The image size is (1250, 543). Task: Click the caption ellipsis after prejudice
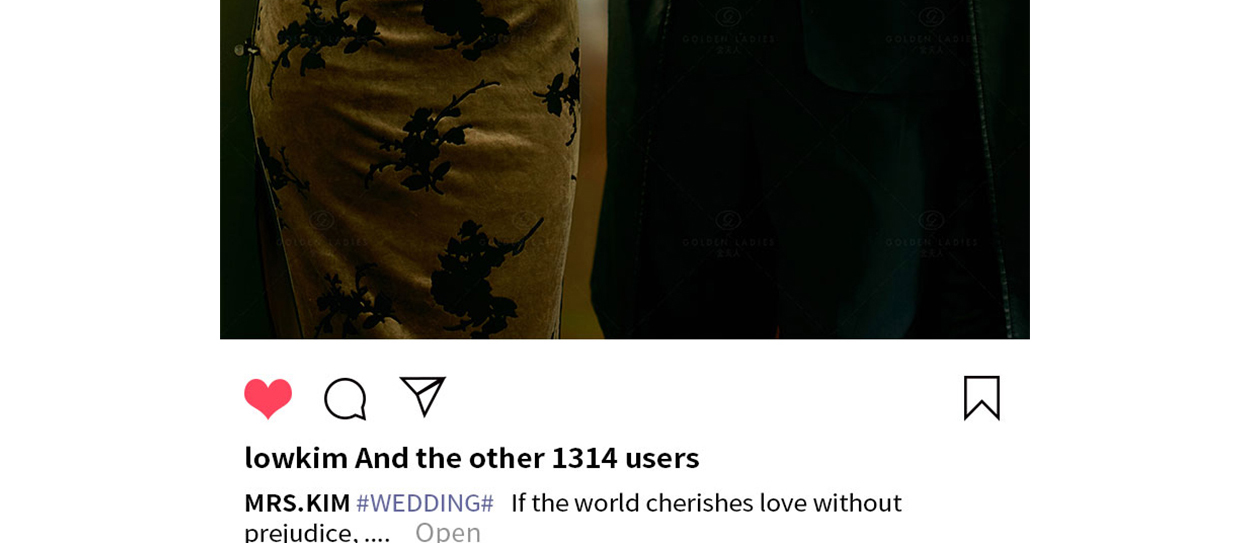(x=377, y=534)
